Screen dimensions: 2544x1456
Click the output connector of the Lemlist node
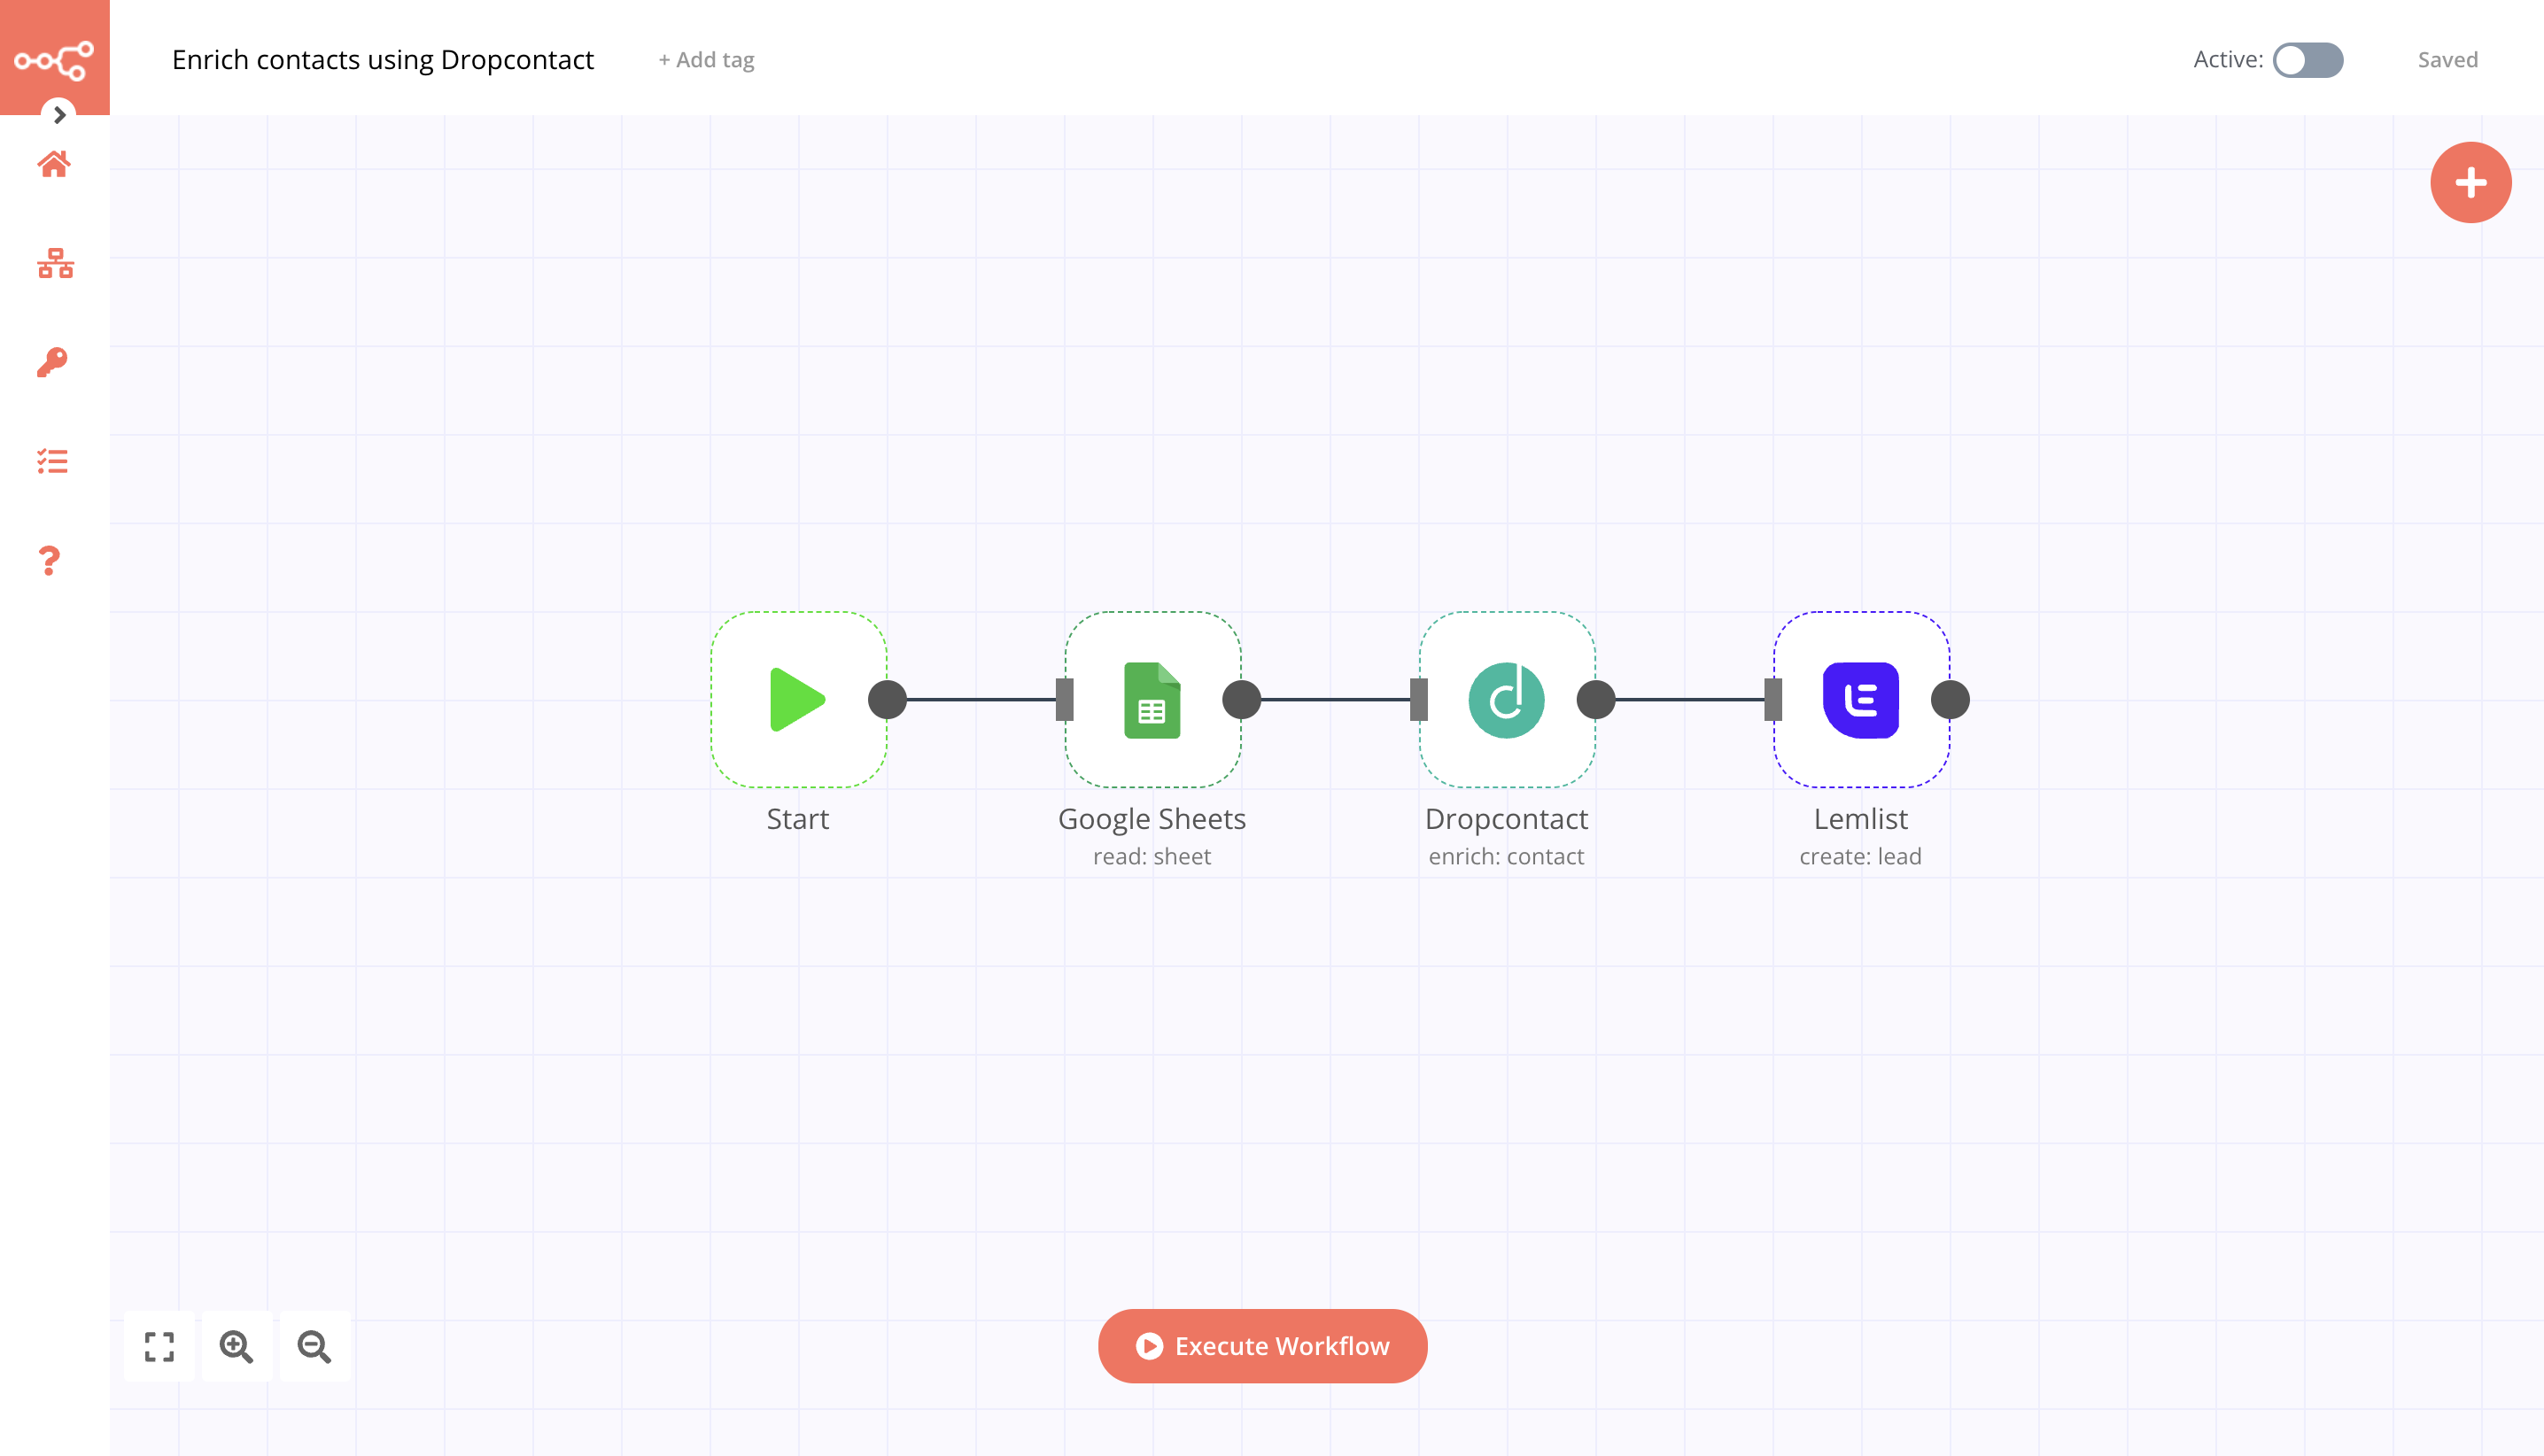coord(1950,699)
